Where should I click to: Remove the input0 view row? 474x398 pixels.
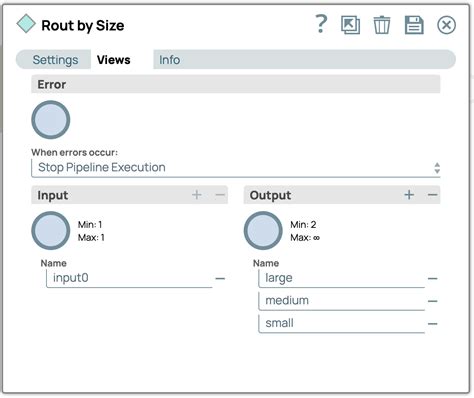(220, 278)
